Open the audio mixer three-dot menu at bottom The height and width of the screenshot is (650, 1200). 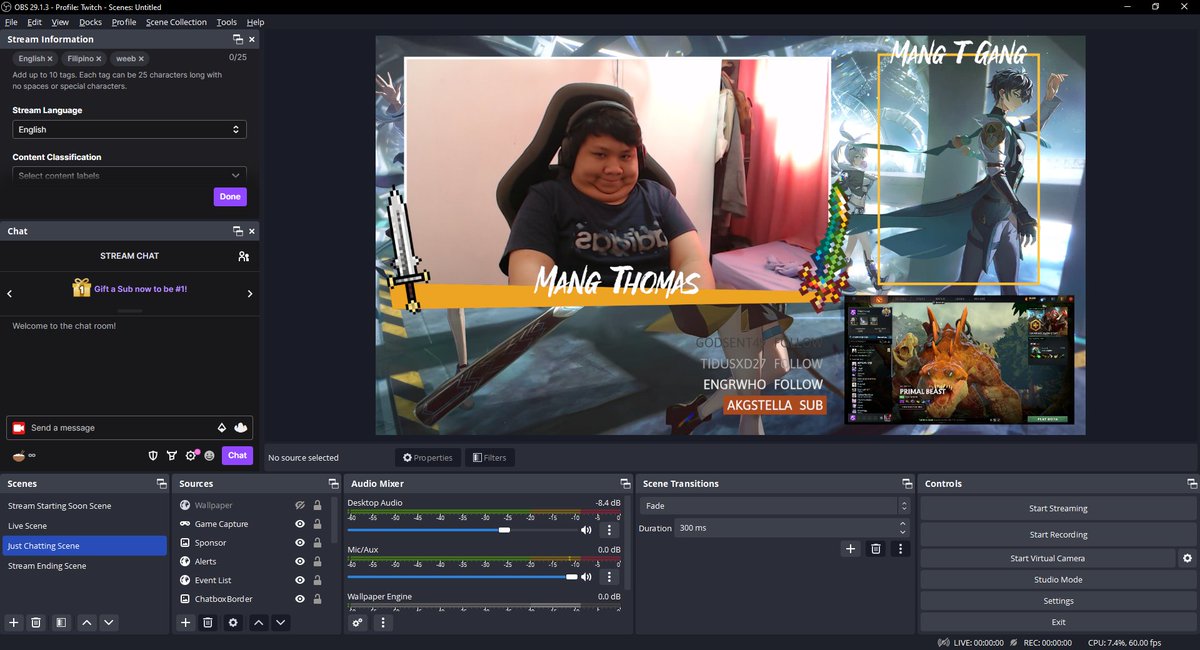pyautogui.click(x=383, y=622)
